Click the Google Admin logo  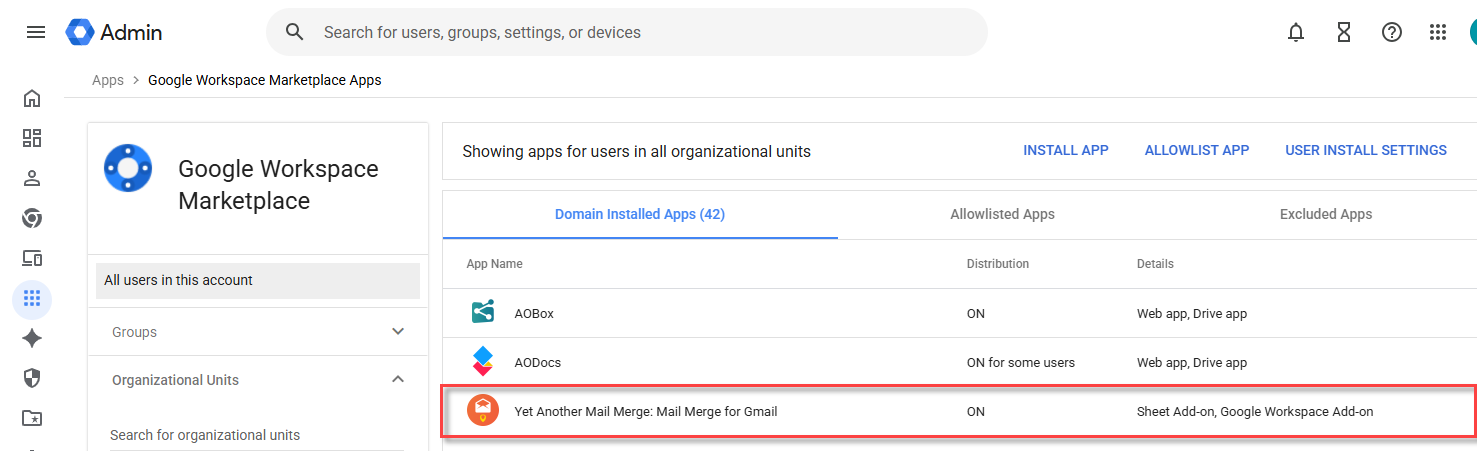pyautogui.click(x=114, y=32)
